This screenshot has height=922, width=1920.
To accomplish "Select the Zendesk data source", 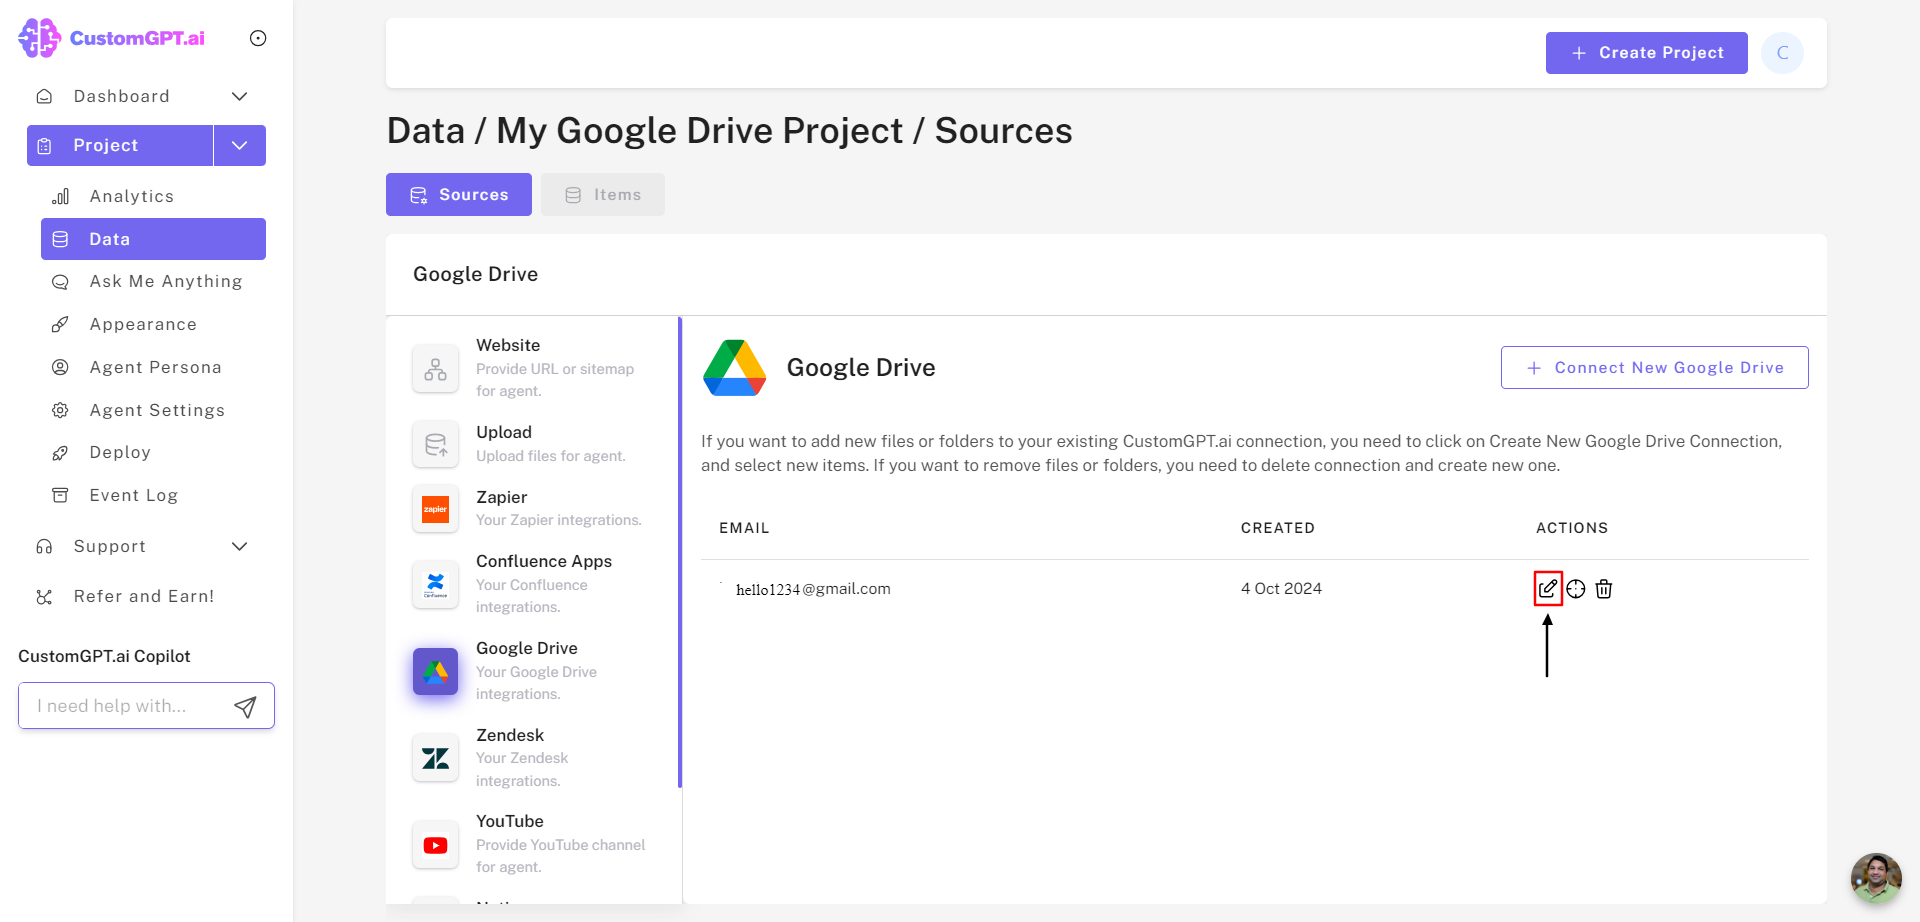I will click(532, 757).
